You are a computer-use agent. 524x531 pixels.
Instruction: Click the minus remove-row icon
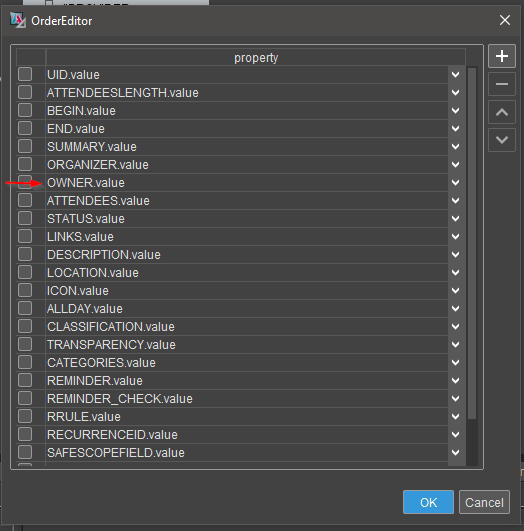tap(502, 84)
